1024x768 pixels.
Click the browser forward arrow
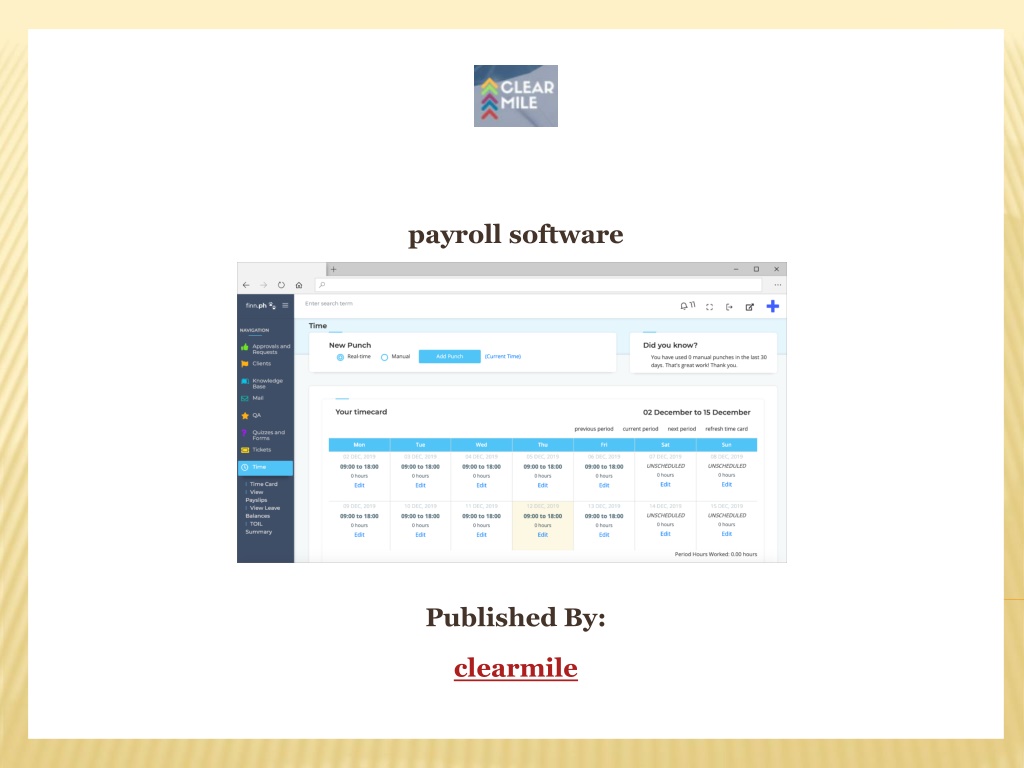(264, 285)
